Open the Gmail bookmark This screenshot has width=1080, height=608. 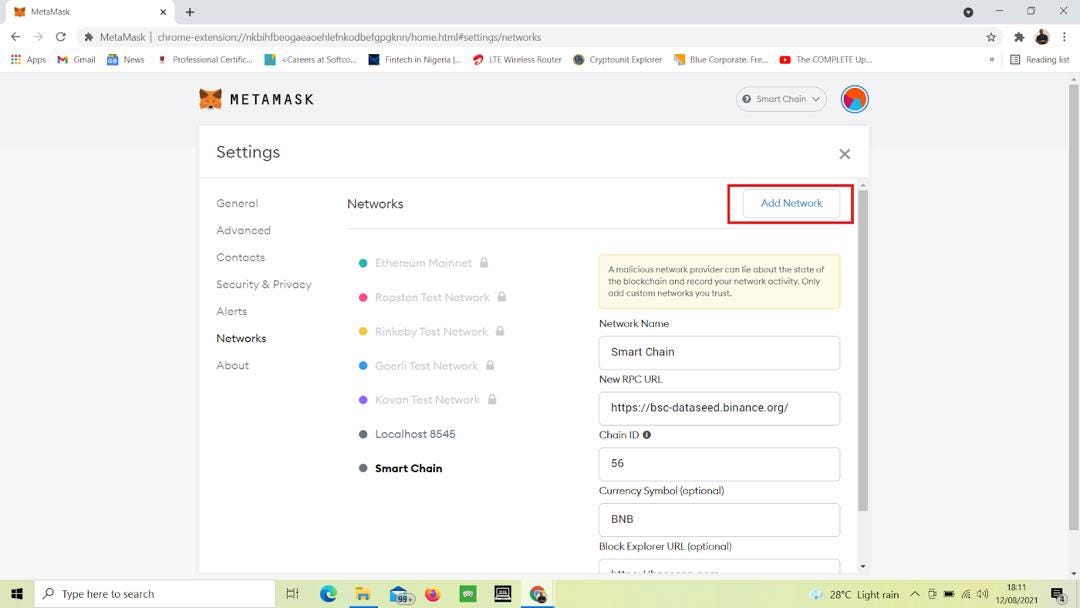[76, 60]
